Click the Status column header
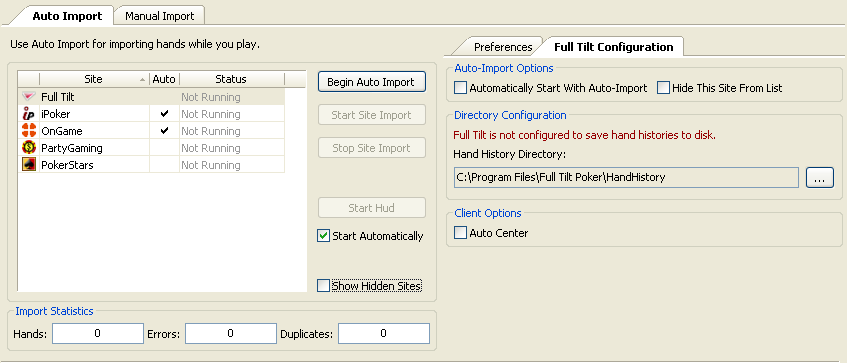 pyautogui.click(x=231, y=79)
